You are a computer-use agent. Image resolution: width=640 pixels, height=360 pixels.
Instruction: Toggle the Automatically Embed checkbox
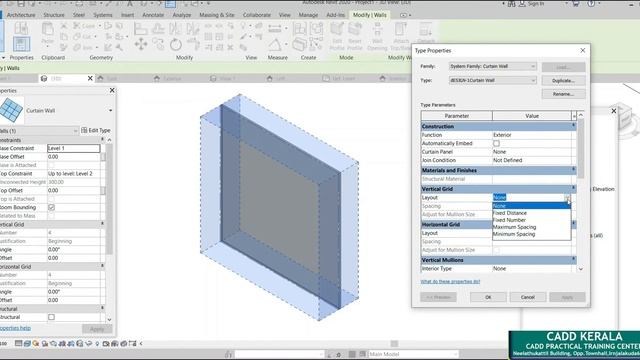tap(496, 144)
